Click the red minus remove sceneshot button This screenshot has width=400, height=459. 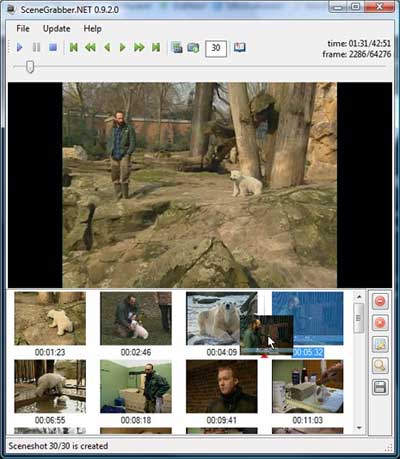380,301
